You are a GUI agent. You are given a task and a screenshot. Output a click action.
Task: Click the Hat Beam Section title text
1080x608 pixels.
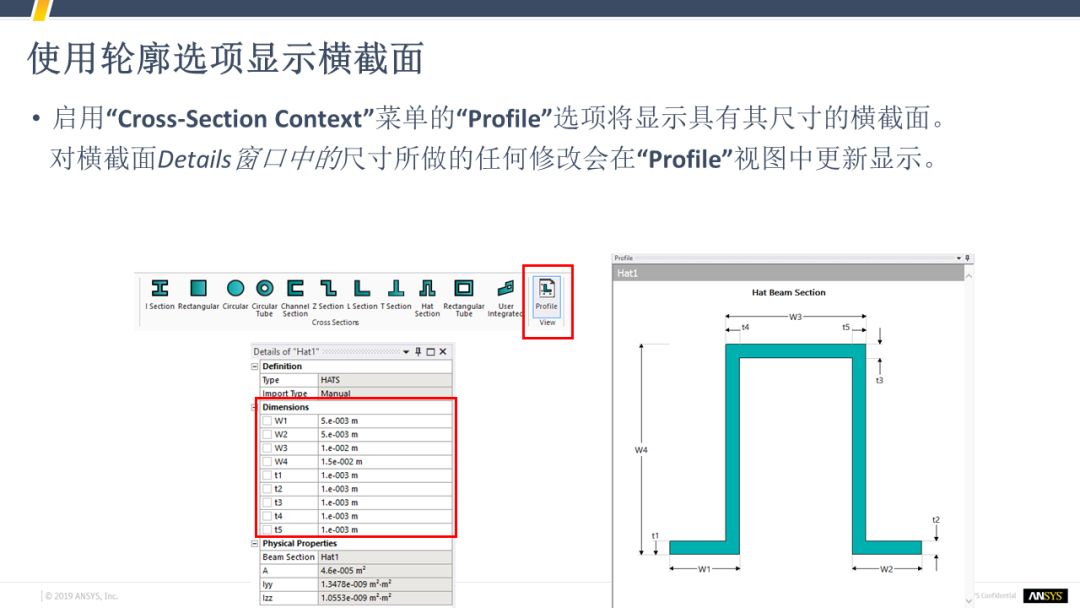pyautogui.click(x=789, y=293)
